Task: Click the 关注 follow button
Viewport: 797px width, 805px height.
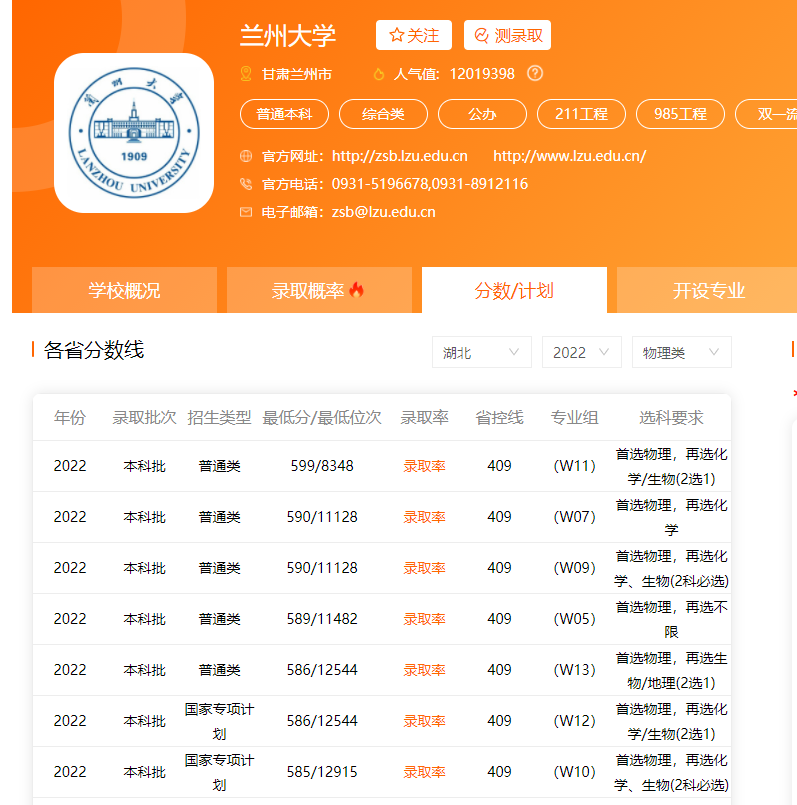Action: [413, 35]
